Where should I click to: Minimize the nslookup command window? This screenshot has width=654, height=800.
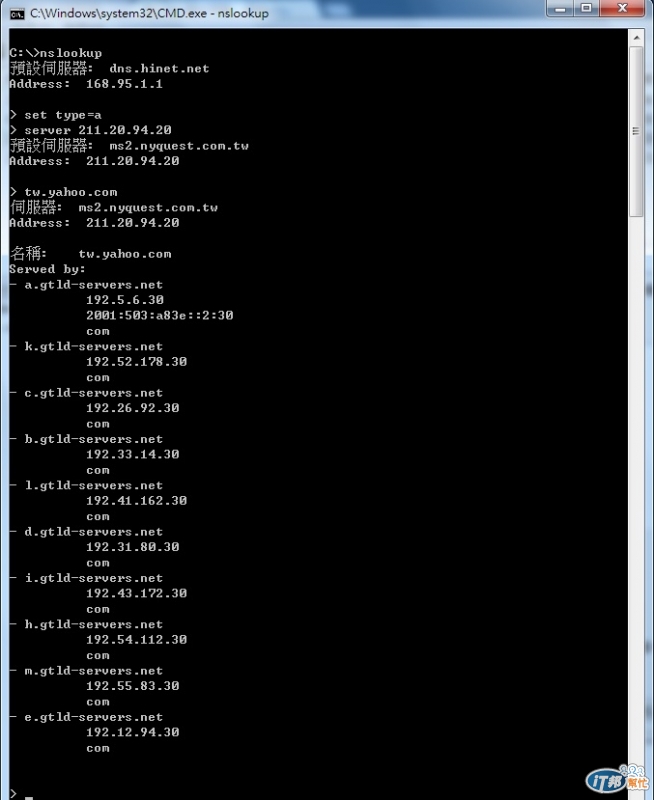(560, 9)
